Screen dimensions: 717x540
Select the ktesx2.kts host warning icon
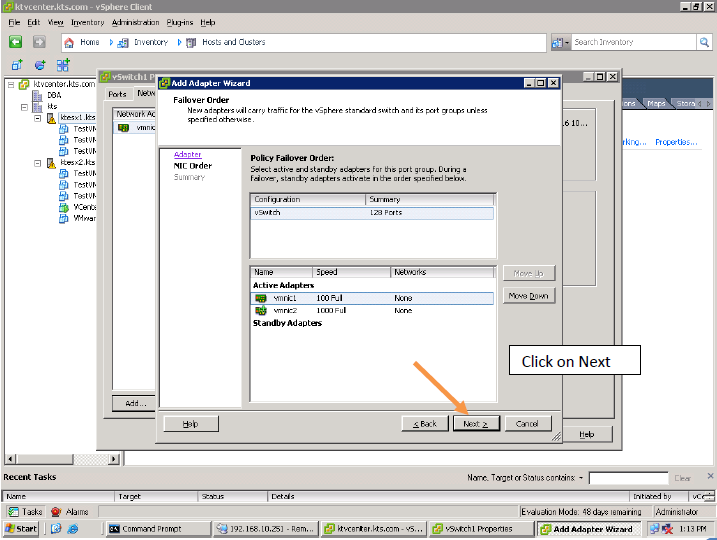51,163
